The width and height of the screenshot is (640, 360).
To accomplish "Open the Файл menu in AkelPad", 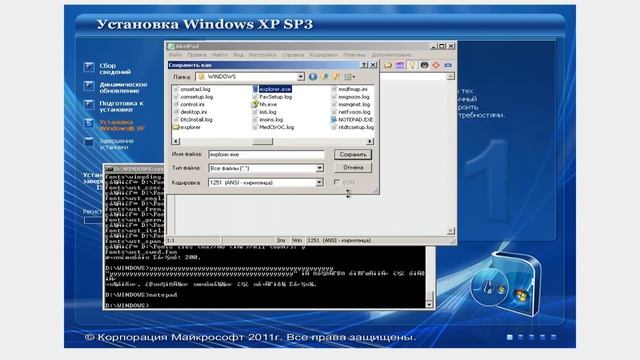I will click(x=176, y=54).
